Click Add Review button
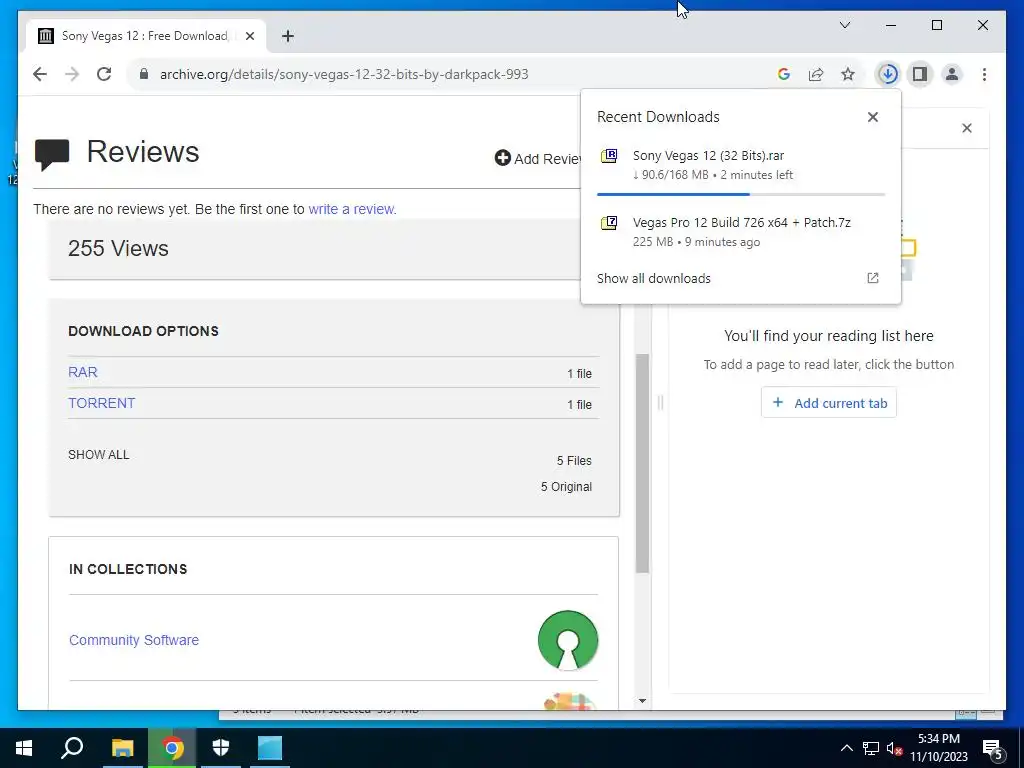 [x=537, y=159]
